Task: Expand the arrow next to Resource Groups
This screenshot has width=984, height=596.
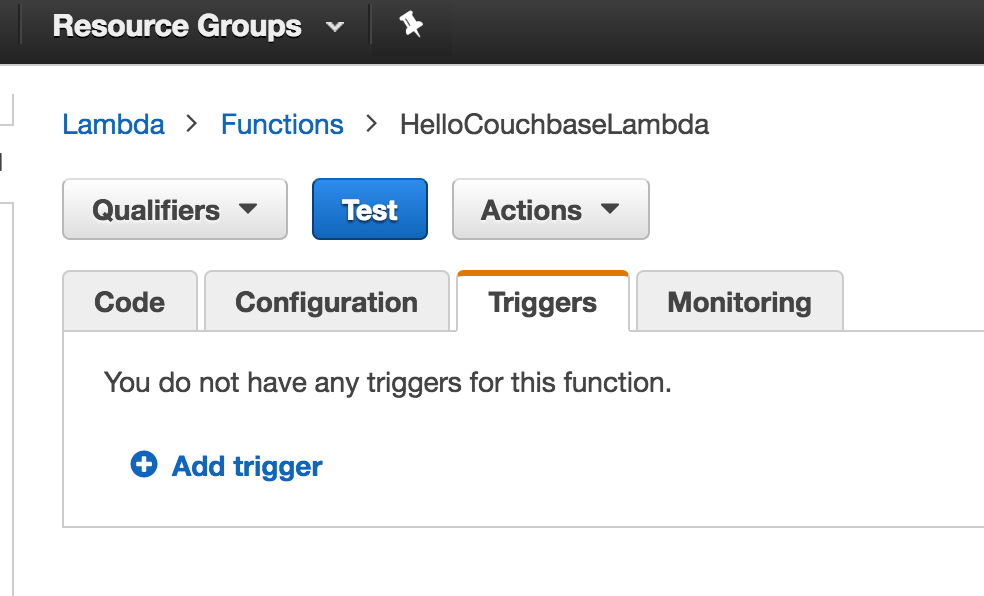Action: pos(335,27)
